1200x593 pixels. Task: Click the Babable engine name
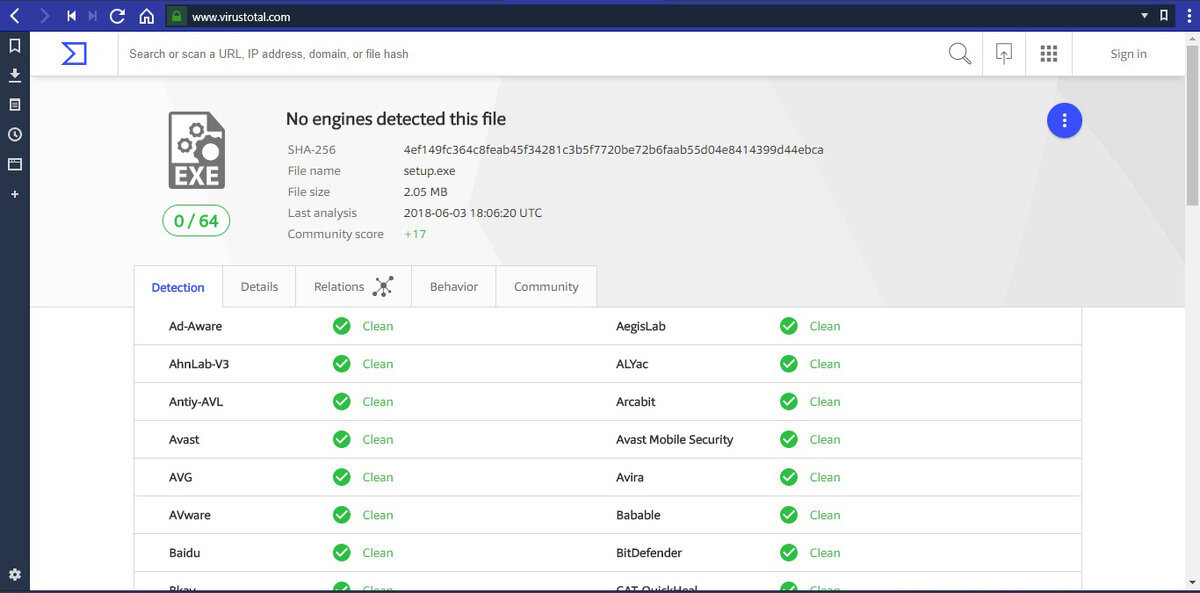coord(638,515)
